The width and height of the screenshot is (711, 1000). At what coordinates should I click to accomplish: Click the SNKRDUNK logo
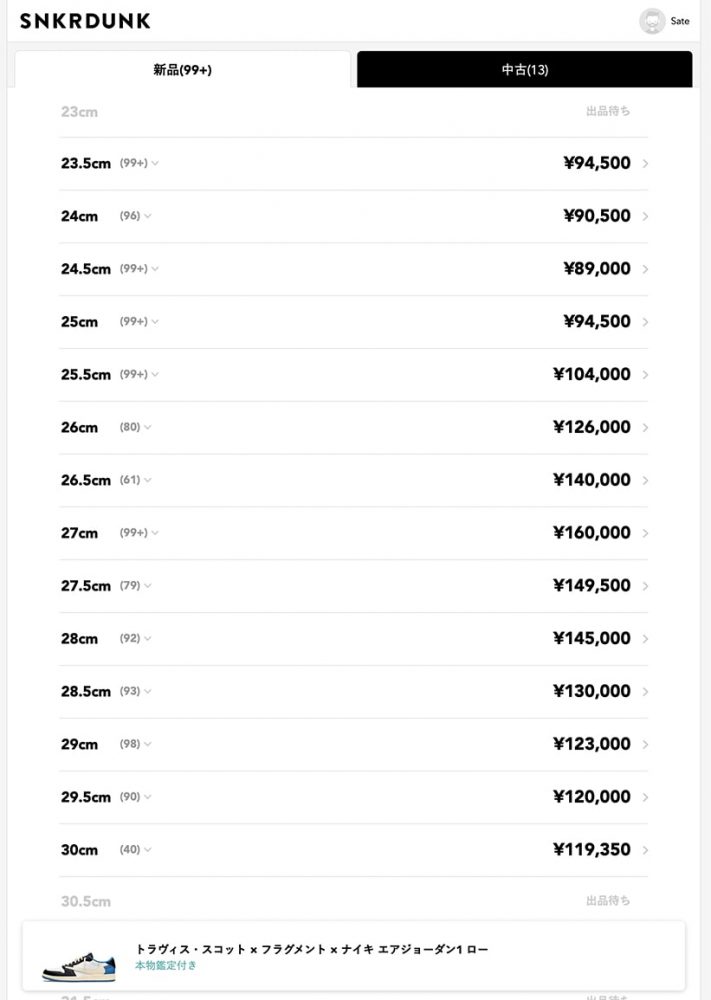[x=85, y=21]
